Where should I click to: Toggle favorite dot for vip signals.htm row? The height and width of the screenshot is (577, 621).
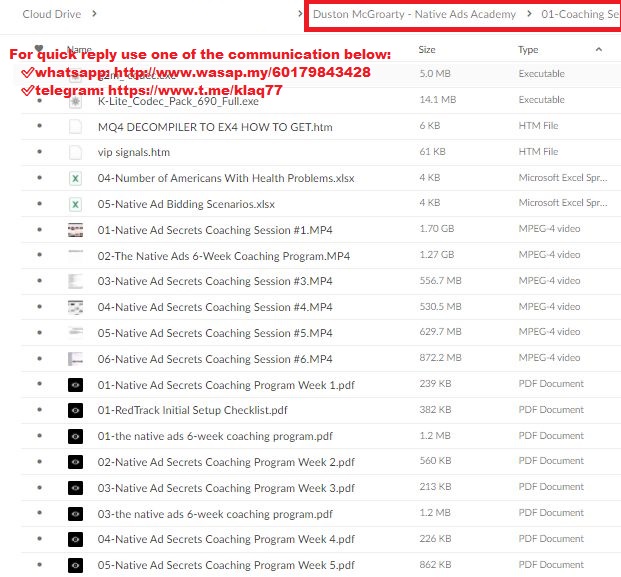[39, 152]
